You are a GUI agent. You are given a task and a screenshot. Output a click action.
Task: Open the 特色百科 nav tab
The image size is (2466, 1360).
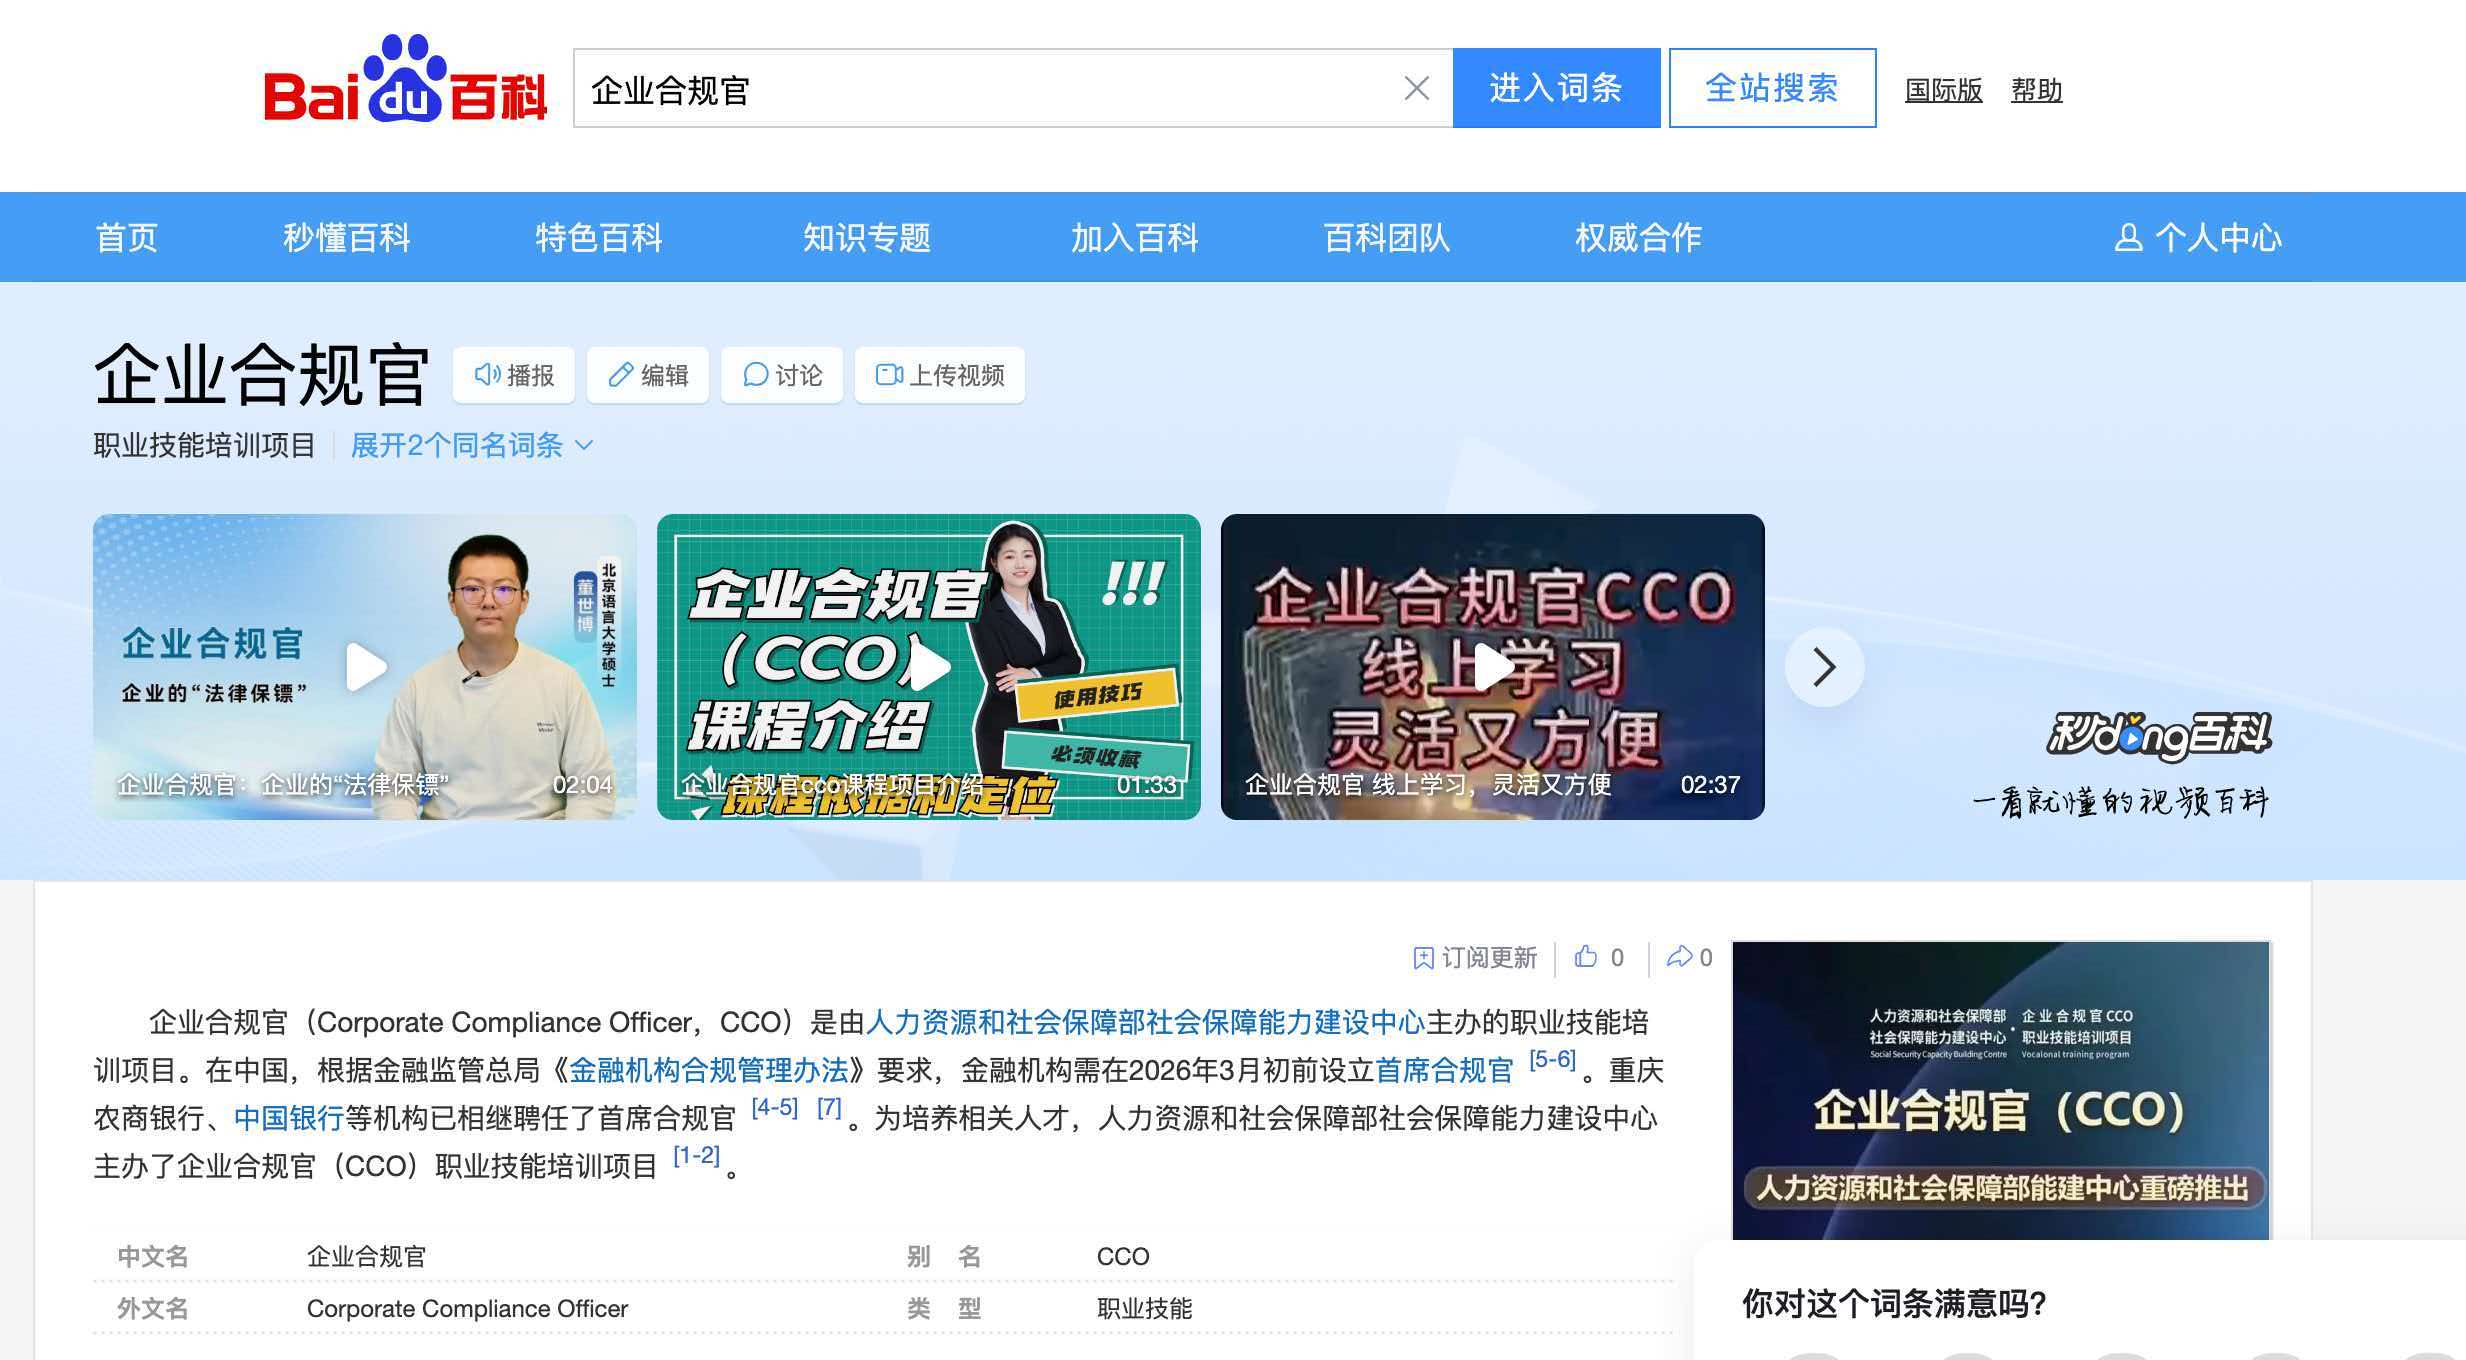598,237
